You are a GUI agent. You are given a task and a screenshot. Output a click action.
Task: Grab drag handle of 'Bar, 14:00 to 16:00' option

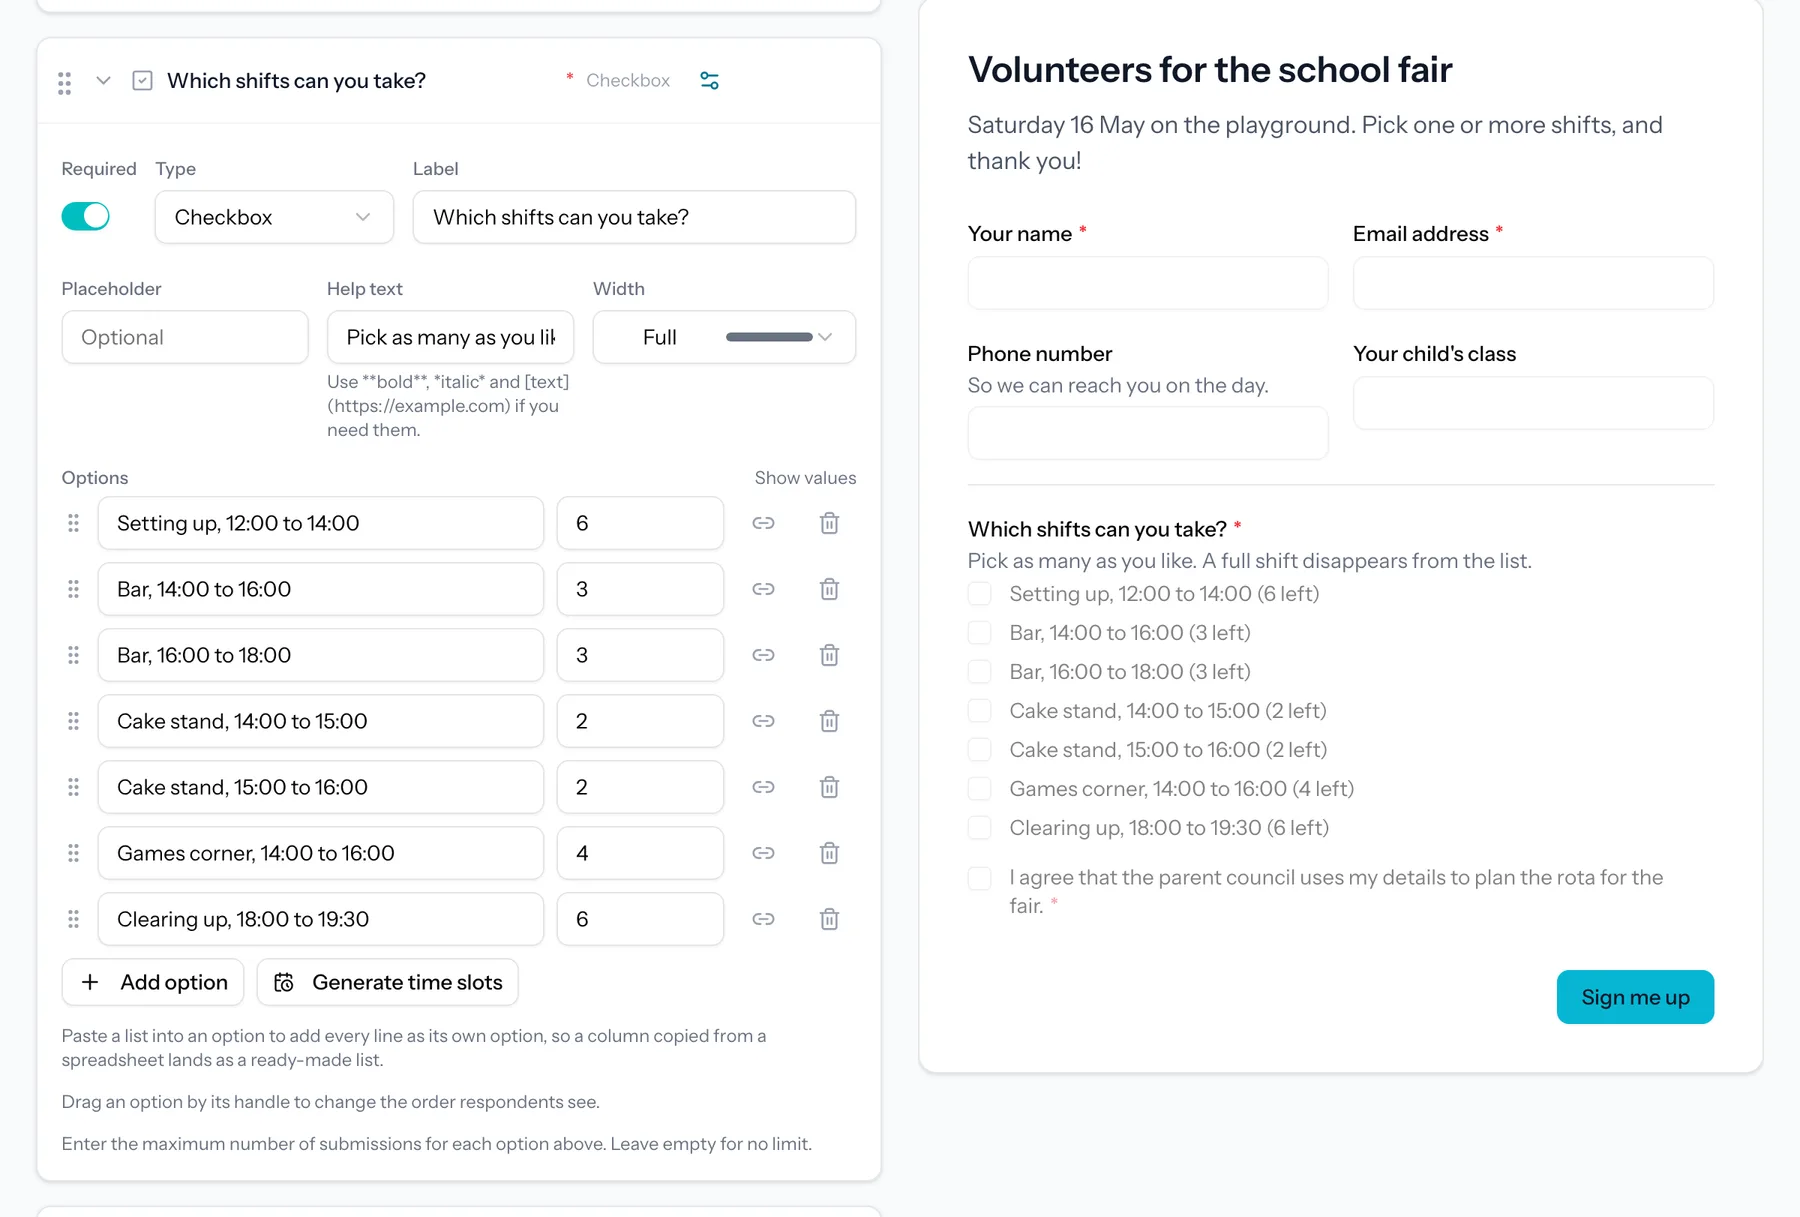[73, 589]
